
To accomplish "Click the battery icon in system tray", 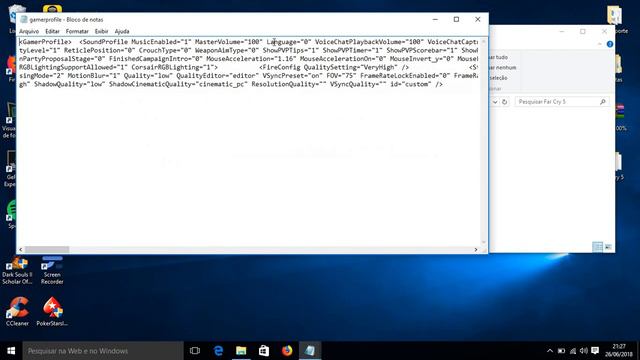I will coord(562,351).
